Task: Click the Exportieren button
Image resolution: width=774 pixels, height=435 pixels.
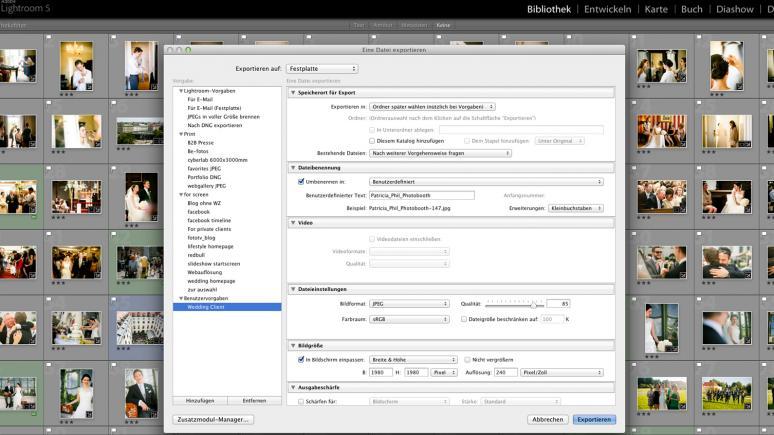Action: tap(594, 420)
